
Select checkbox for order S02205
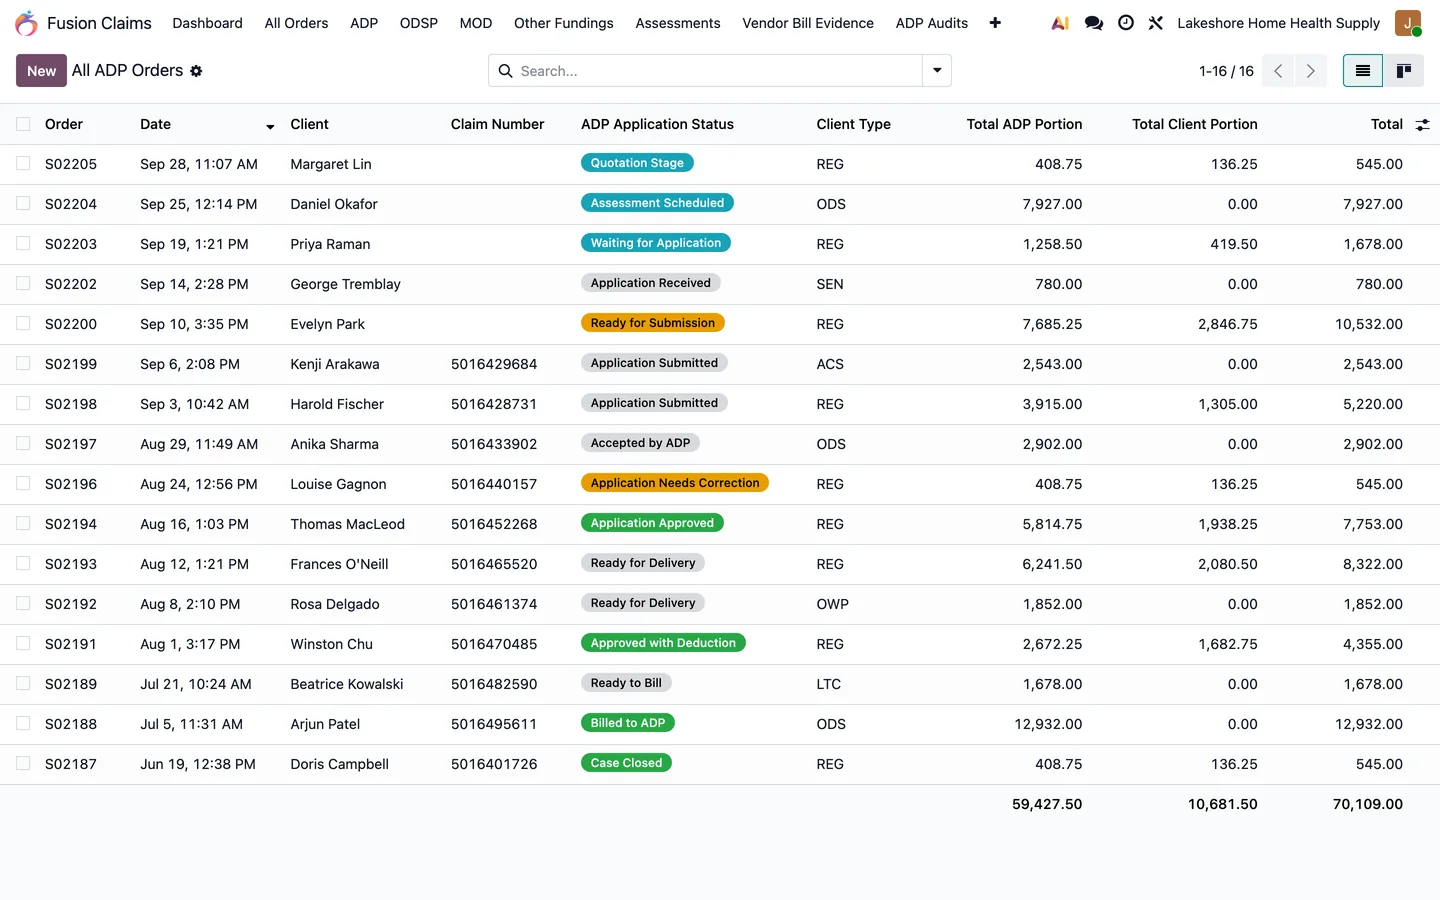[x=23, y=164]
